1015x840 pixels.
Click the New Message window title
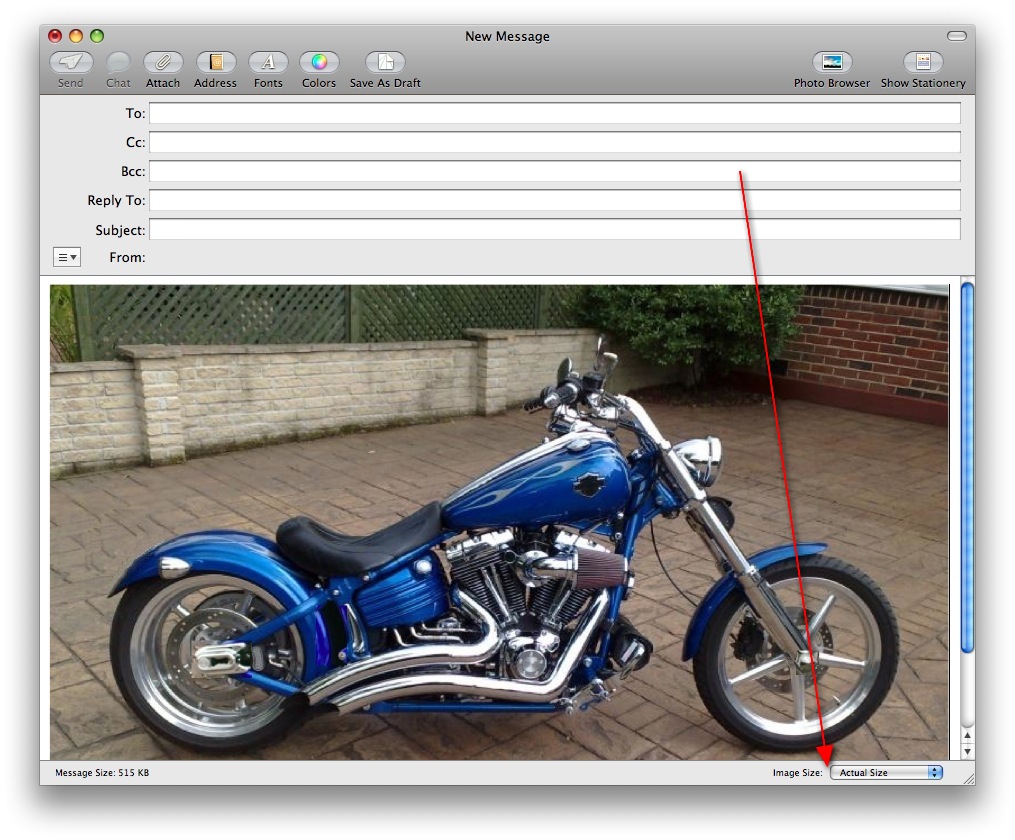(507, 36)
